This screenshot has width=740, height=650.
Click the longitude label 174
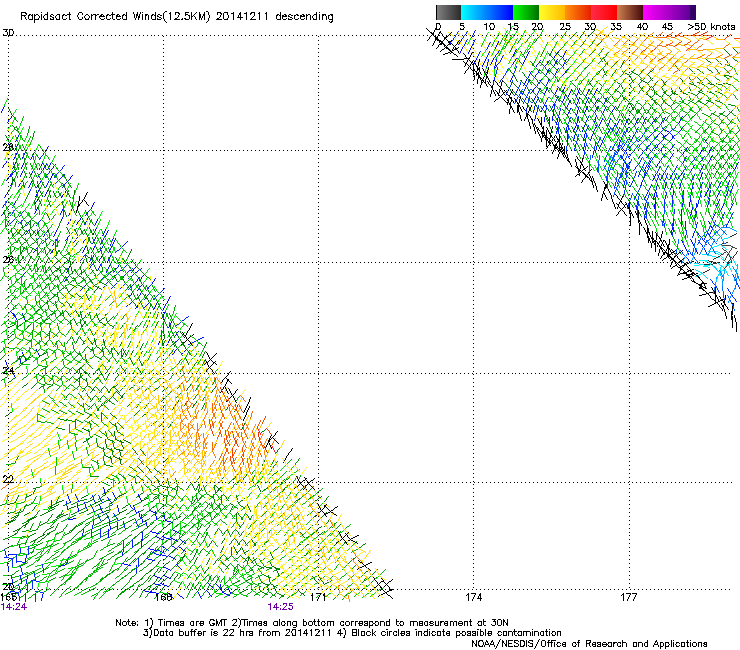(473, 597)
